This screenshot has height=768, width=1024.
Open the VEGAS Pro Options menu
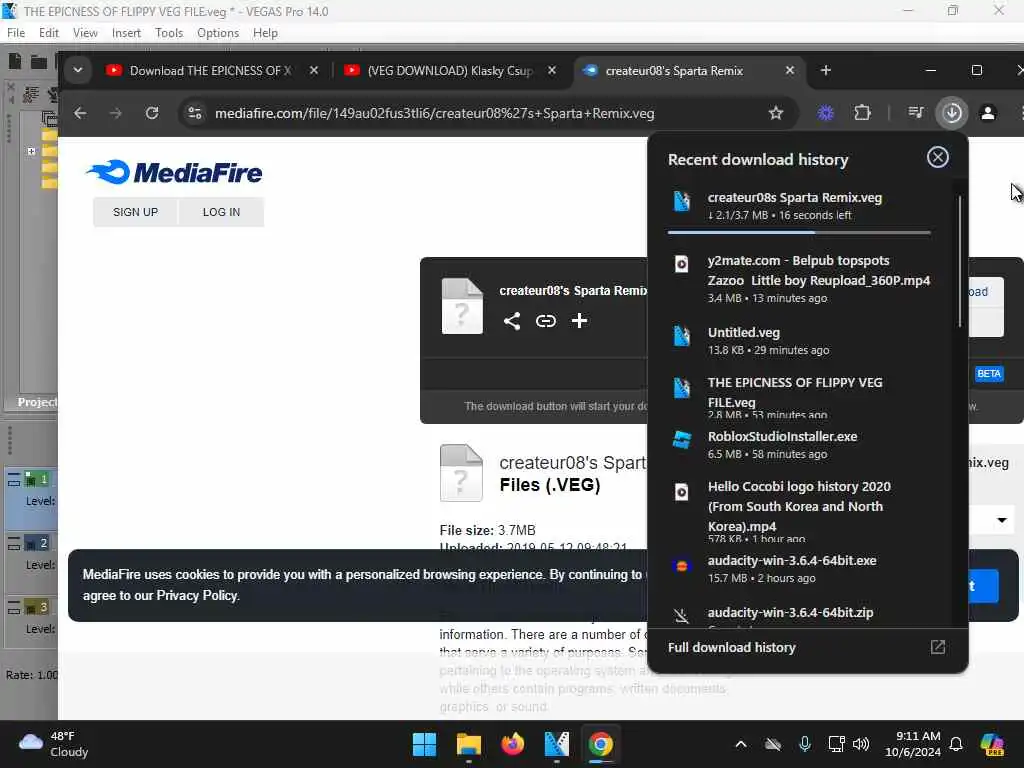point(218,33)
